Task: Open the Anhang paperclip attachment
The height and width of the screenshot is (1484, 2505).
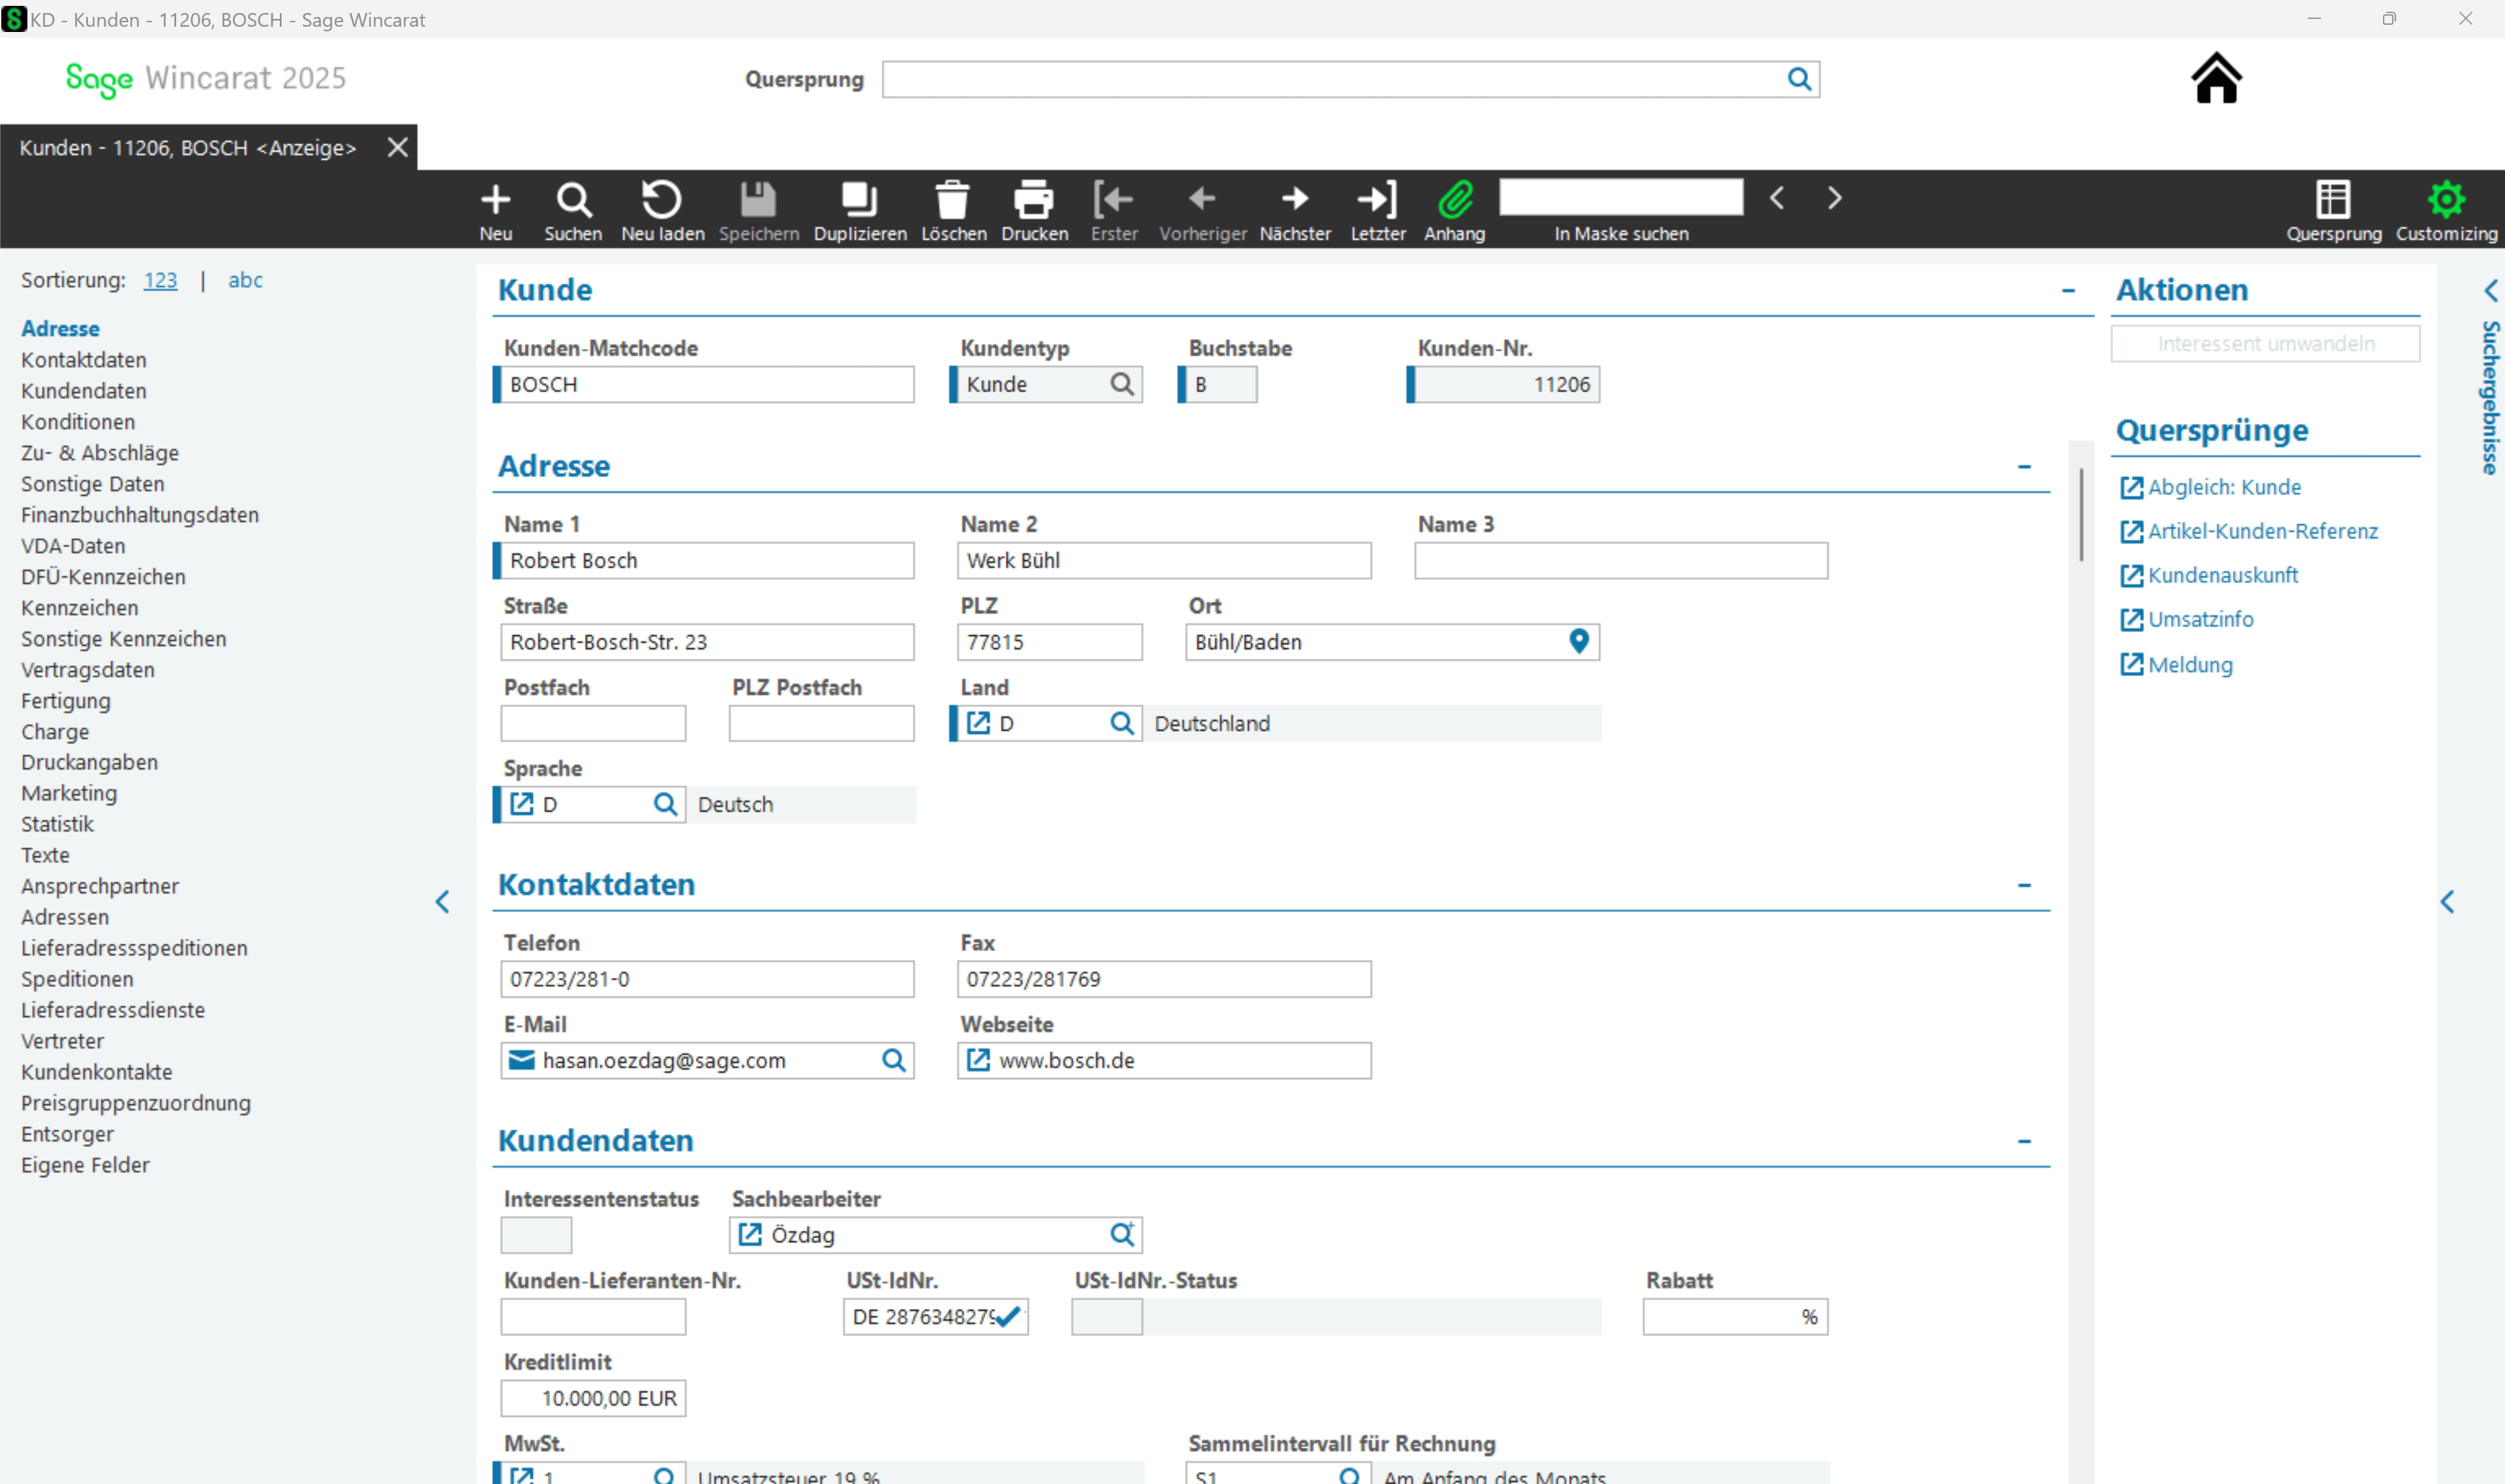Action: tap(1455, 200)
